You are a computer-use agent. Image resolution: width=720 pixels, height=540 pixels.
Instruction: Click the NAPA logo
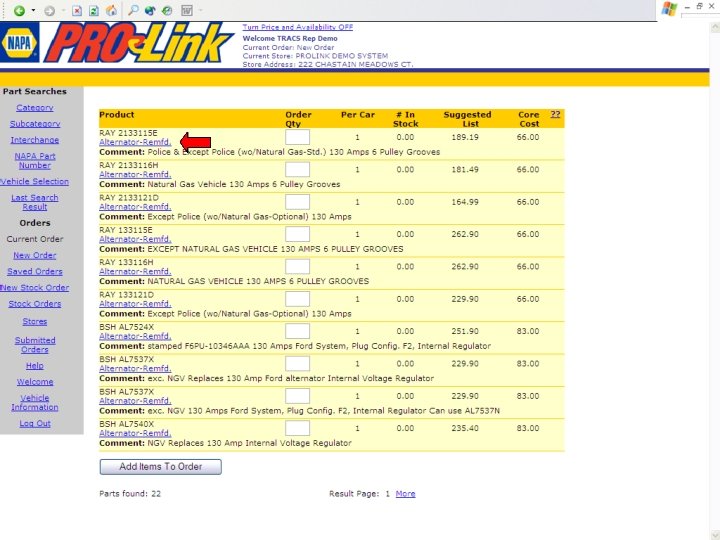pyautogui.click(x=20, y=43)
